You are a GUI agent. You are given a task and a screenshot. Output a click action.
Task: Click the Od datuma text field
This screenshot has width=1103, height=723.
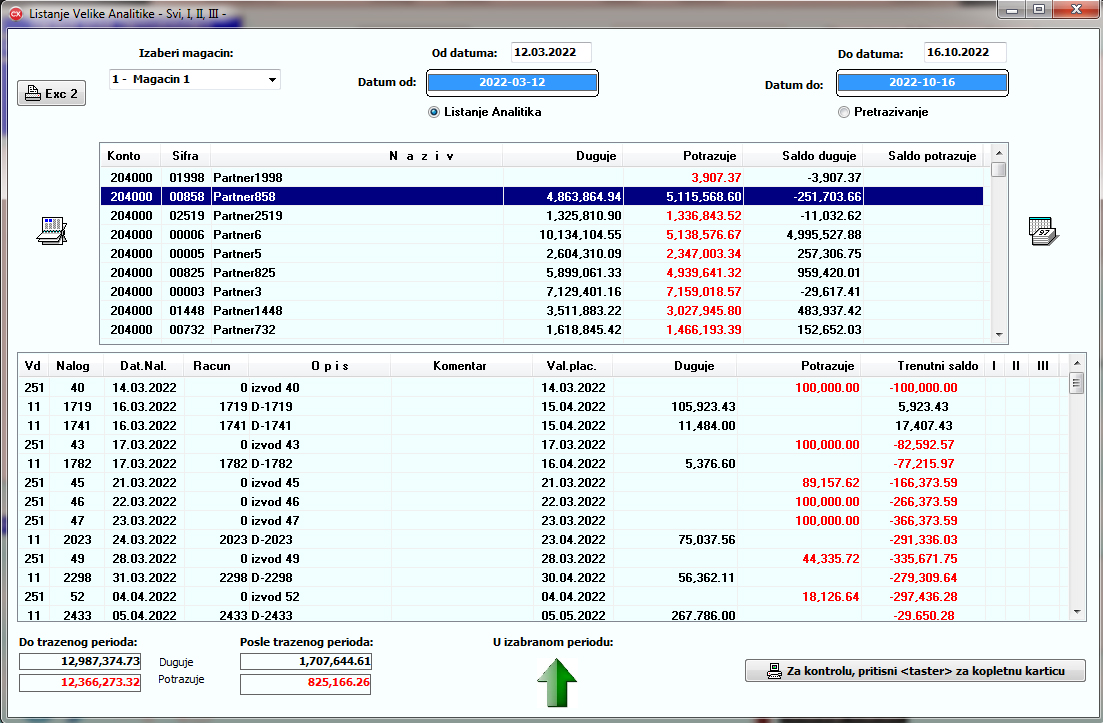click(551, 52)
